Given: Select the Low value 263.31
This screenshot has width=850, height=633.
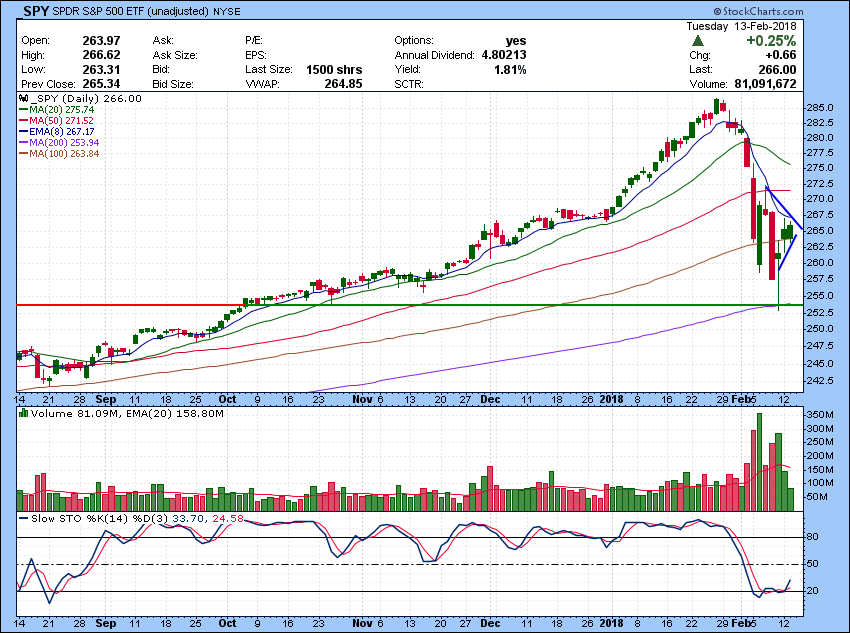Looking at the screenshot, I should (101, 69).
